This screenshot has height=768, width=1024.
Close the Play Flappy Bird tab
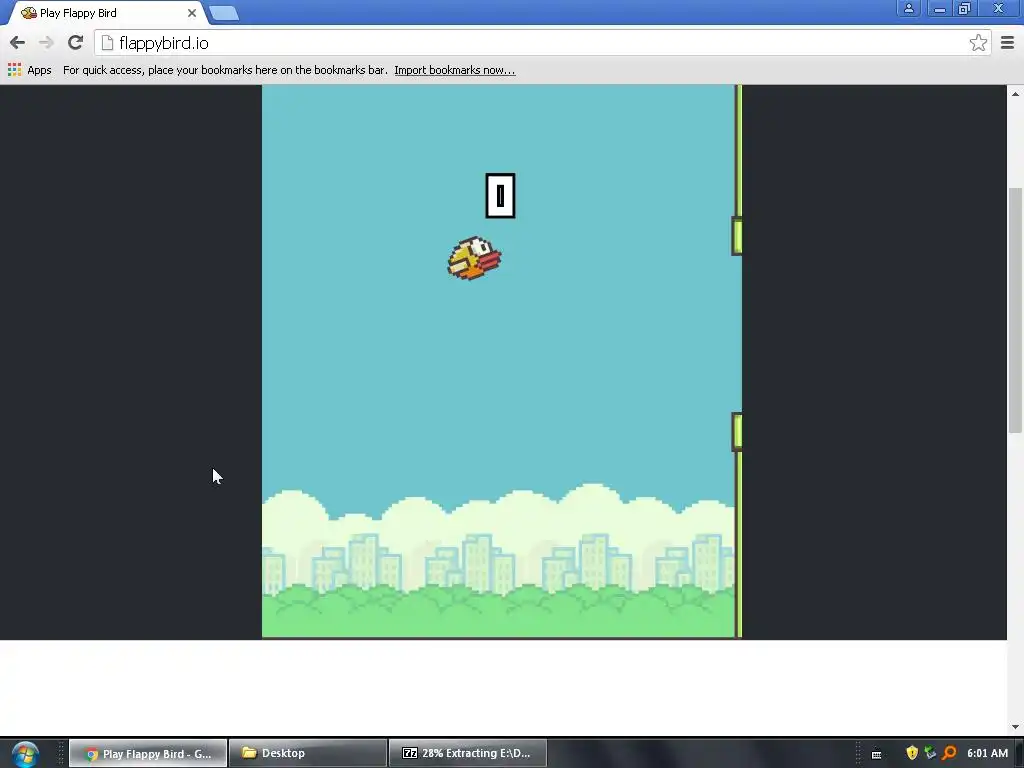pos(191,12)
